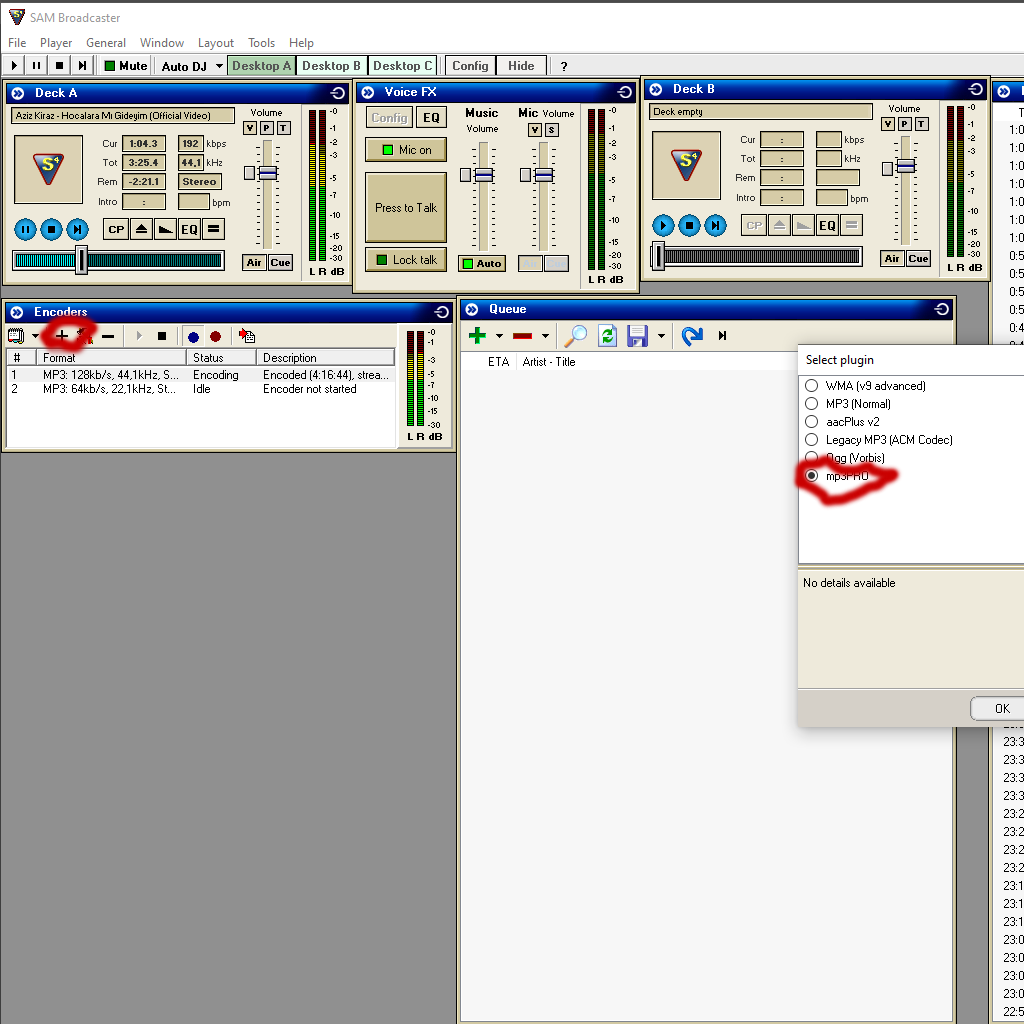Viewport: 1024px width, 1024px height.
Task: Click the Press to Talk button
Action: pos(406,208)
